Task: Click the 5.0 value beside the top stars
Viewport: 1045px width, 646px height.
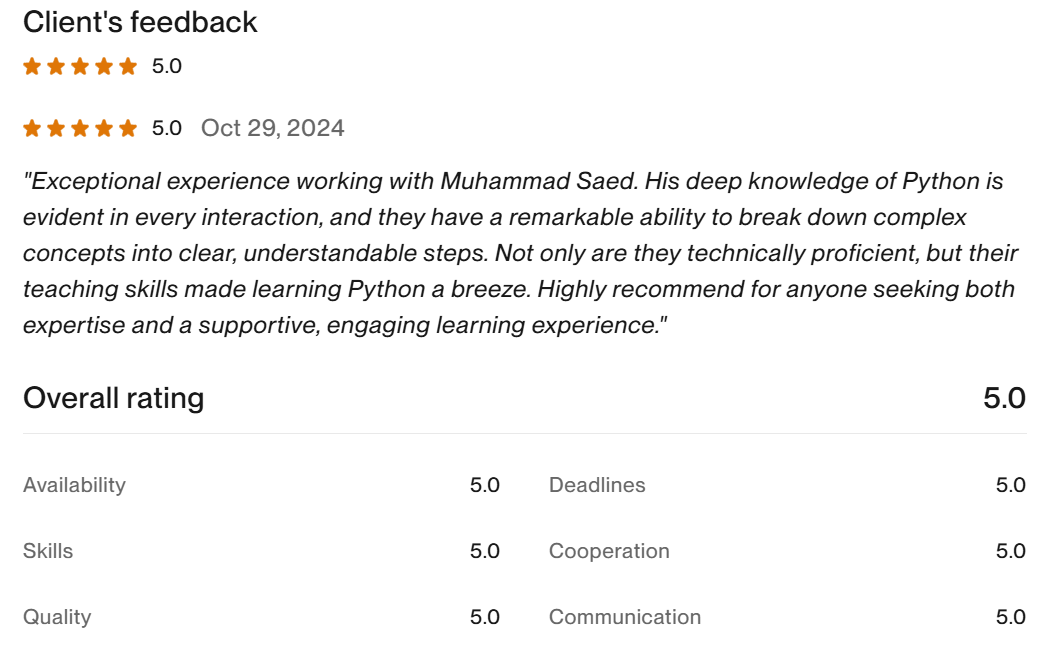Action: click(166, 67)
